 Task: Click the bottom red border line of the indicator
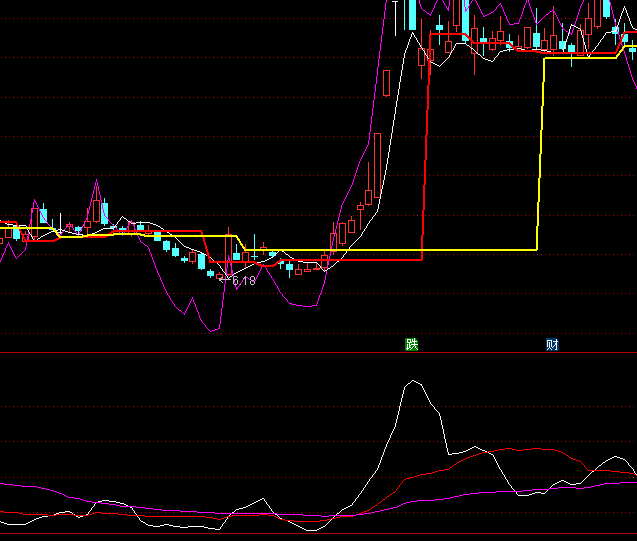(300, 533)
